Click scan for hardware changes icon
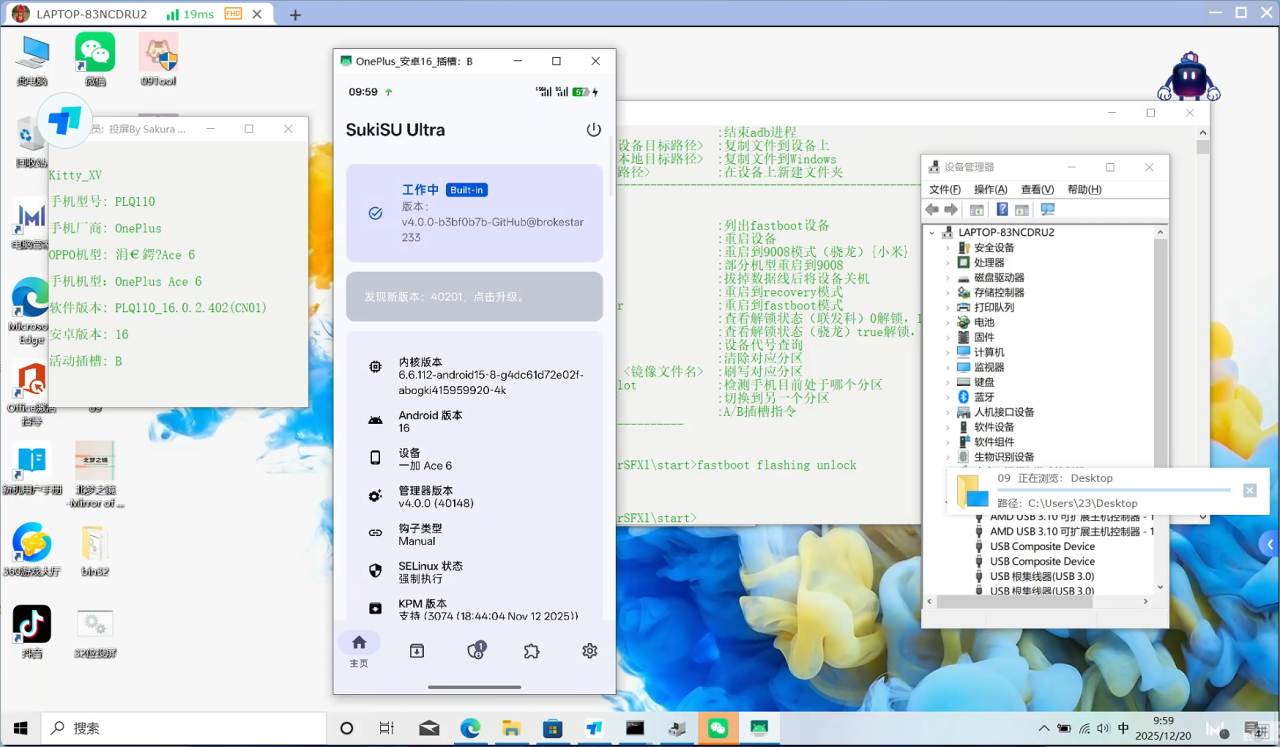The width and height of the screenshot is (1280, 747). [1047, 210]
